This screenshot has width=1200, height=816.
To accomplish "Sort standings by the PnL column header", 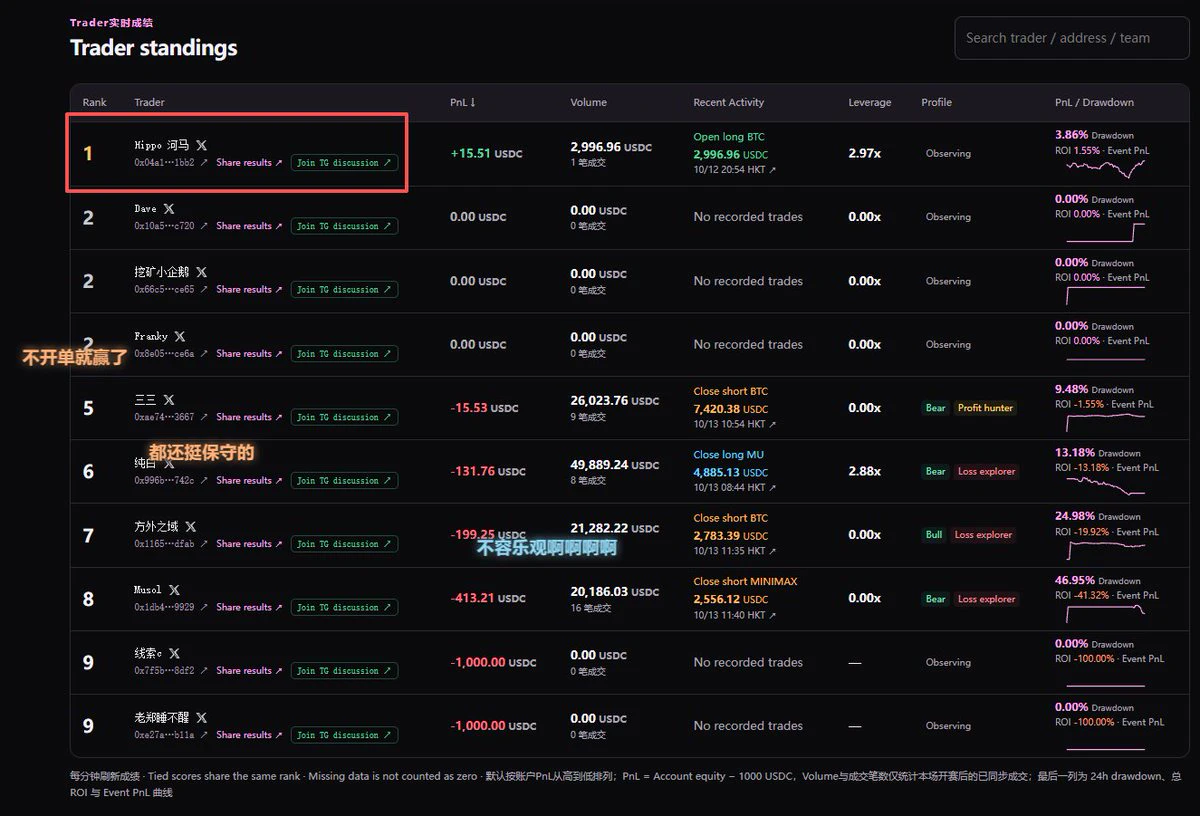I will (x=463, y=102).
